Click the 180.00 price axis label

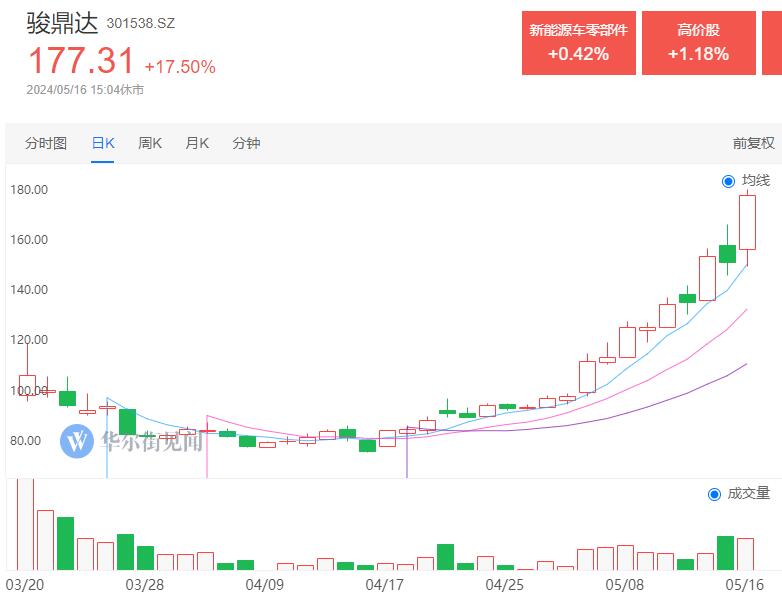[x=29, y=190]
